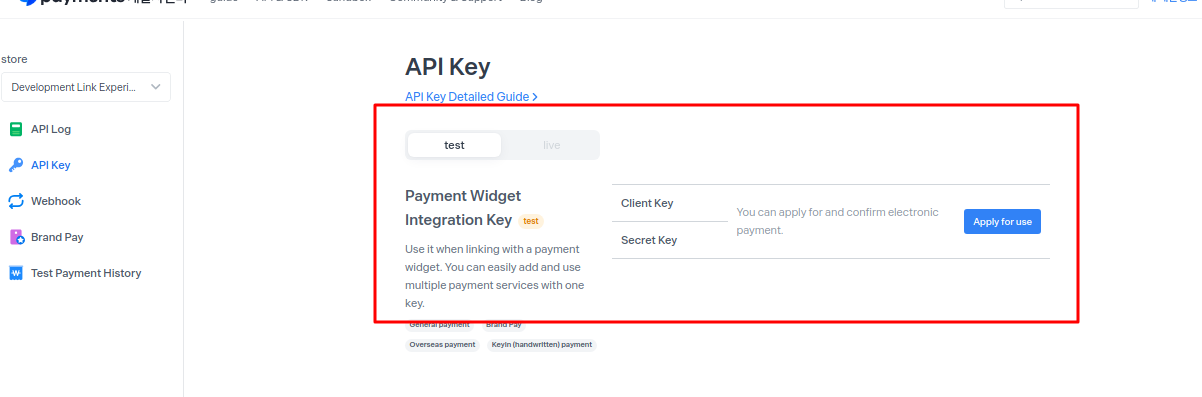Click the Overseas payment tag
Image resolution: width=1202 pixels, height=397 pixels.
442,344
